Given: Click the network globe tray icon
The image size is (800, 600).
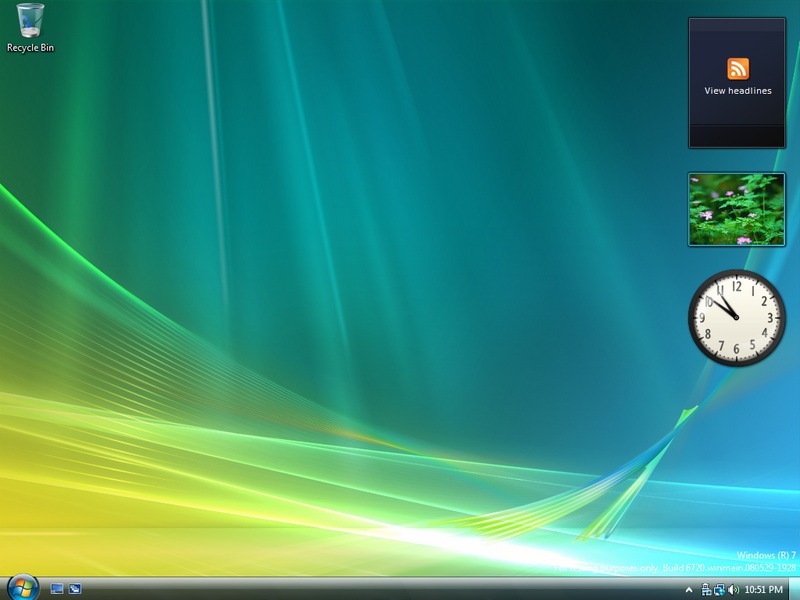Looking at the screenshot, I should point(719,590).
